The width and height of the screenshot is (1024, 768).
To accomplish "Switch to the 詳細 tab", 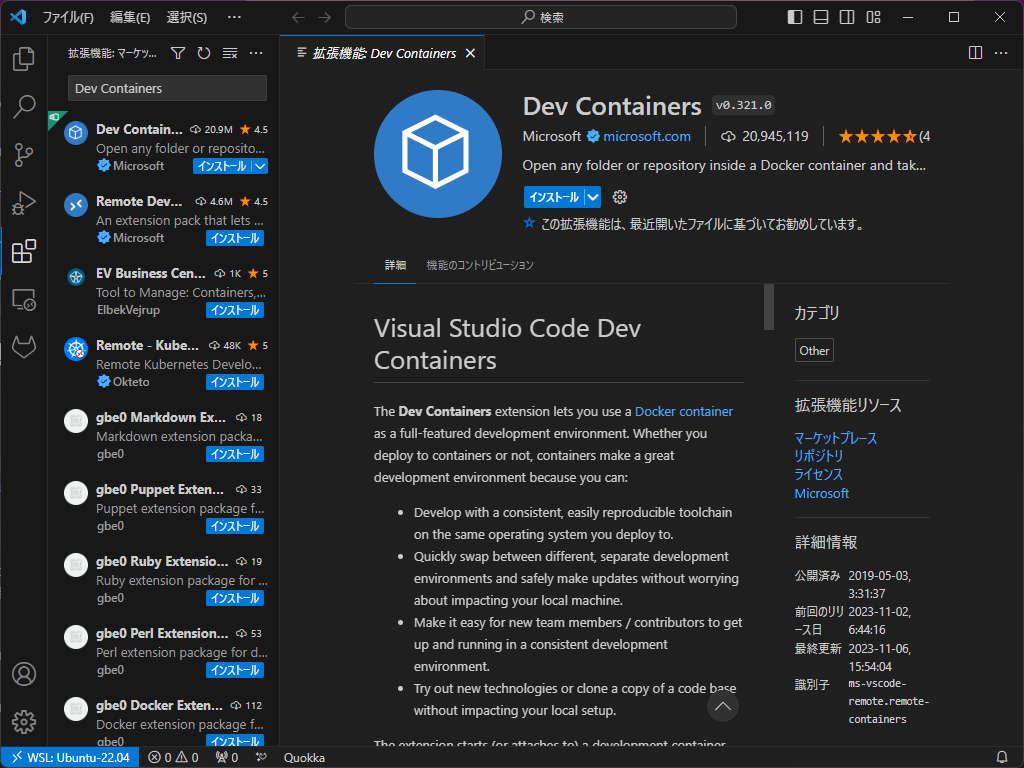I will [x=395, y=264].
